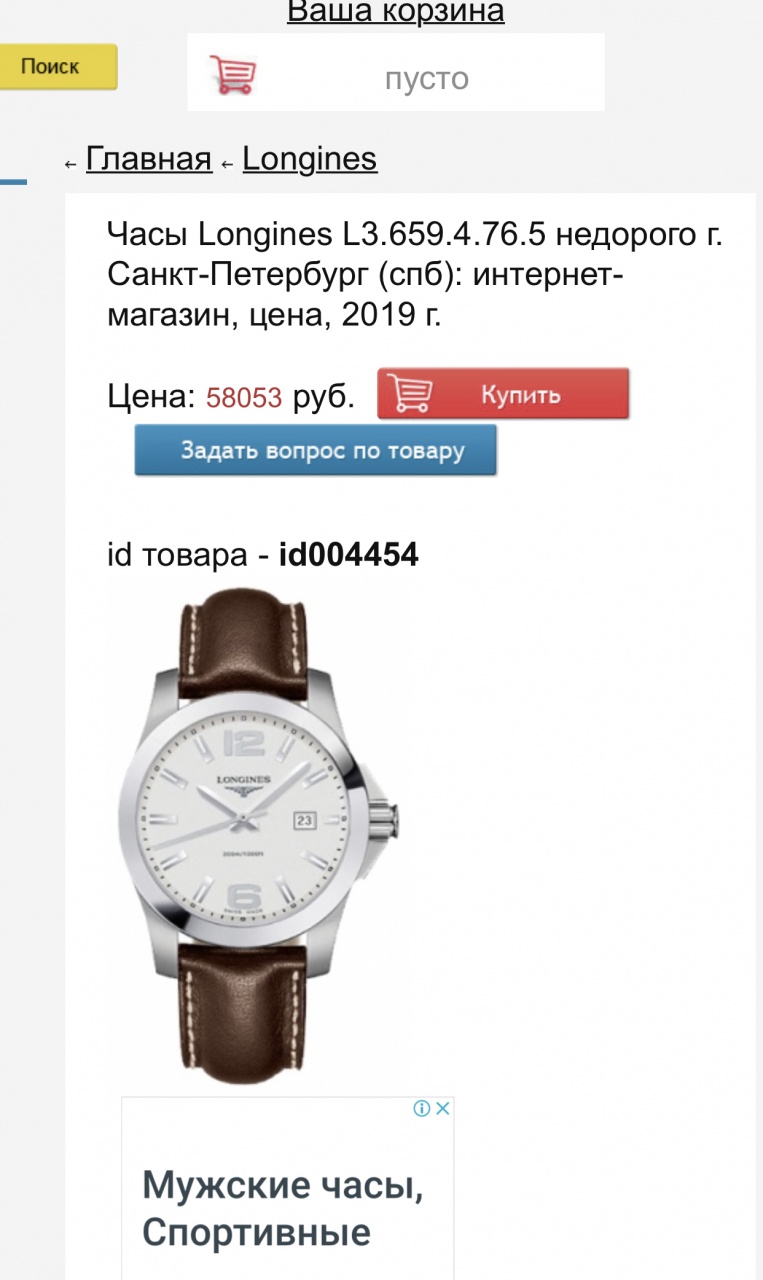Buy the watch with the Купить button
Image resolution: width=763 pixels, height=1280 pixels.
tap(503, 394)
